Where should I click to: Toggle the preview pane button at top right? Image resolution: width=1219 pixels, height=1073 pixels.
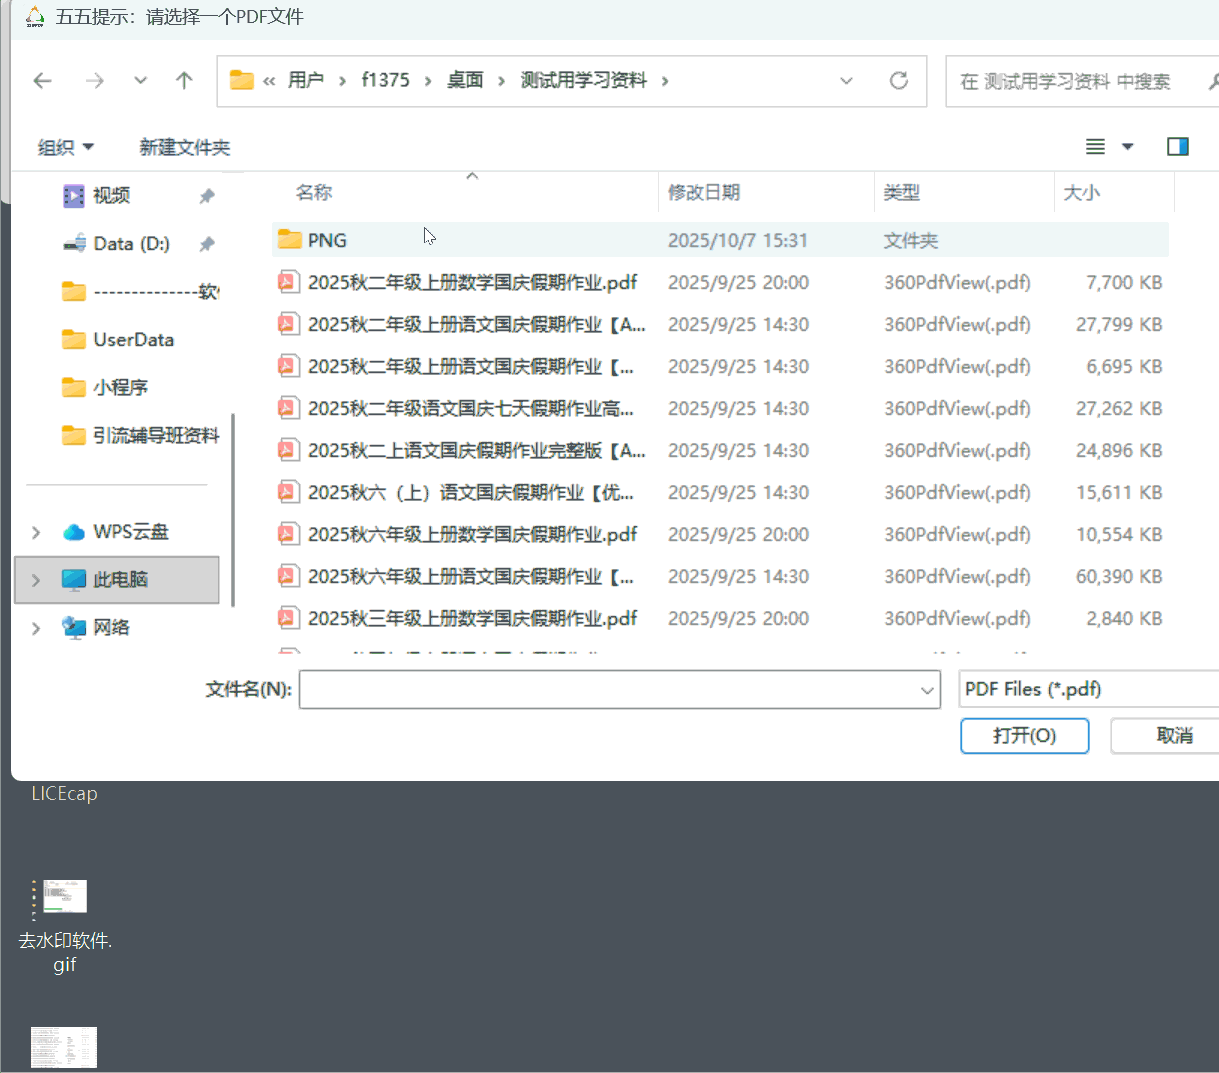[1177, 146]
